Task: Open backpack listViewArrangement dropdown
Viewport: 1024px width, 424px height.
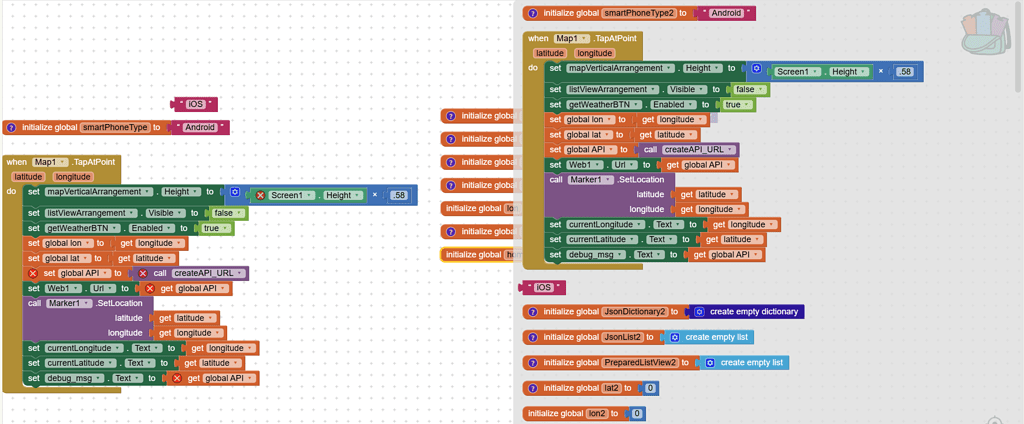Action: coord(611,90)
